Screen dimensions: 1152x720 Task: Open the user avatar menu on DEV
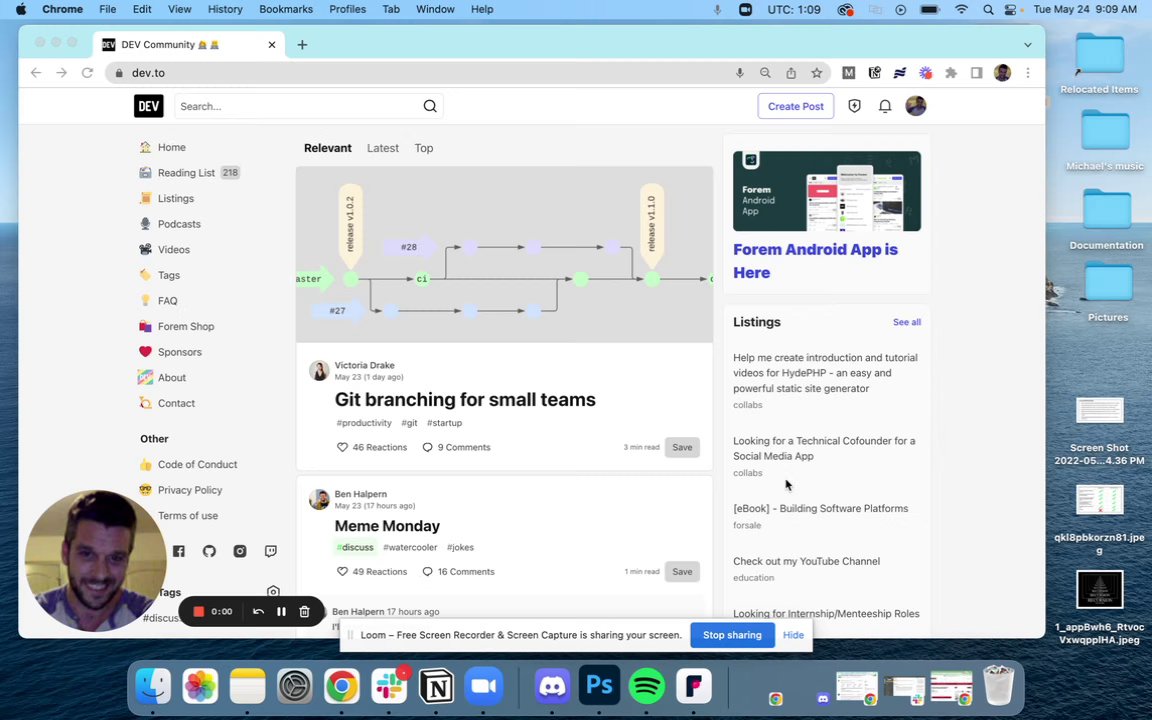pos(915,106)
